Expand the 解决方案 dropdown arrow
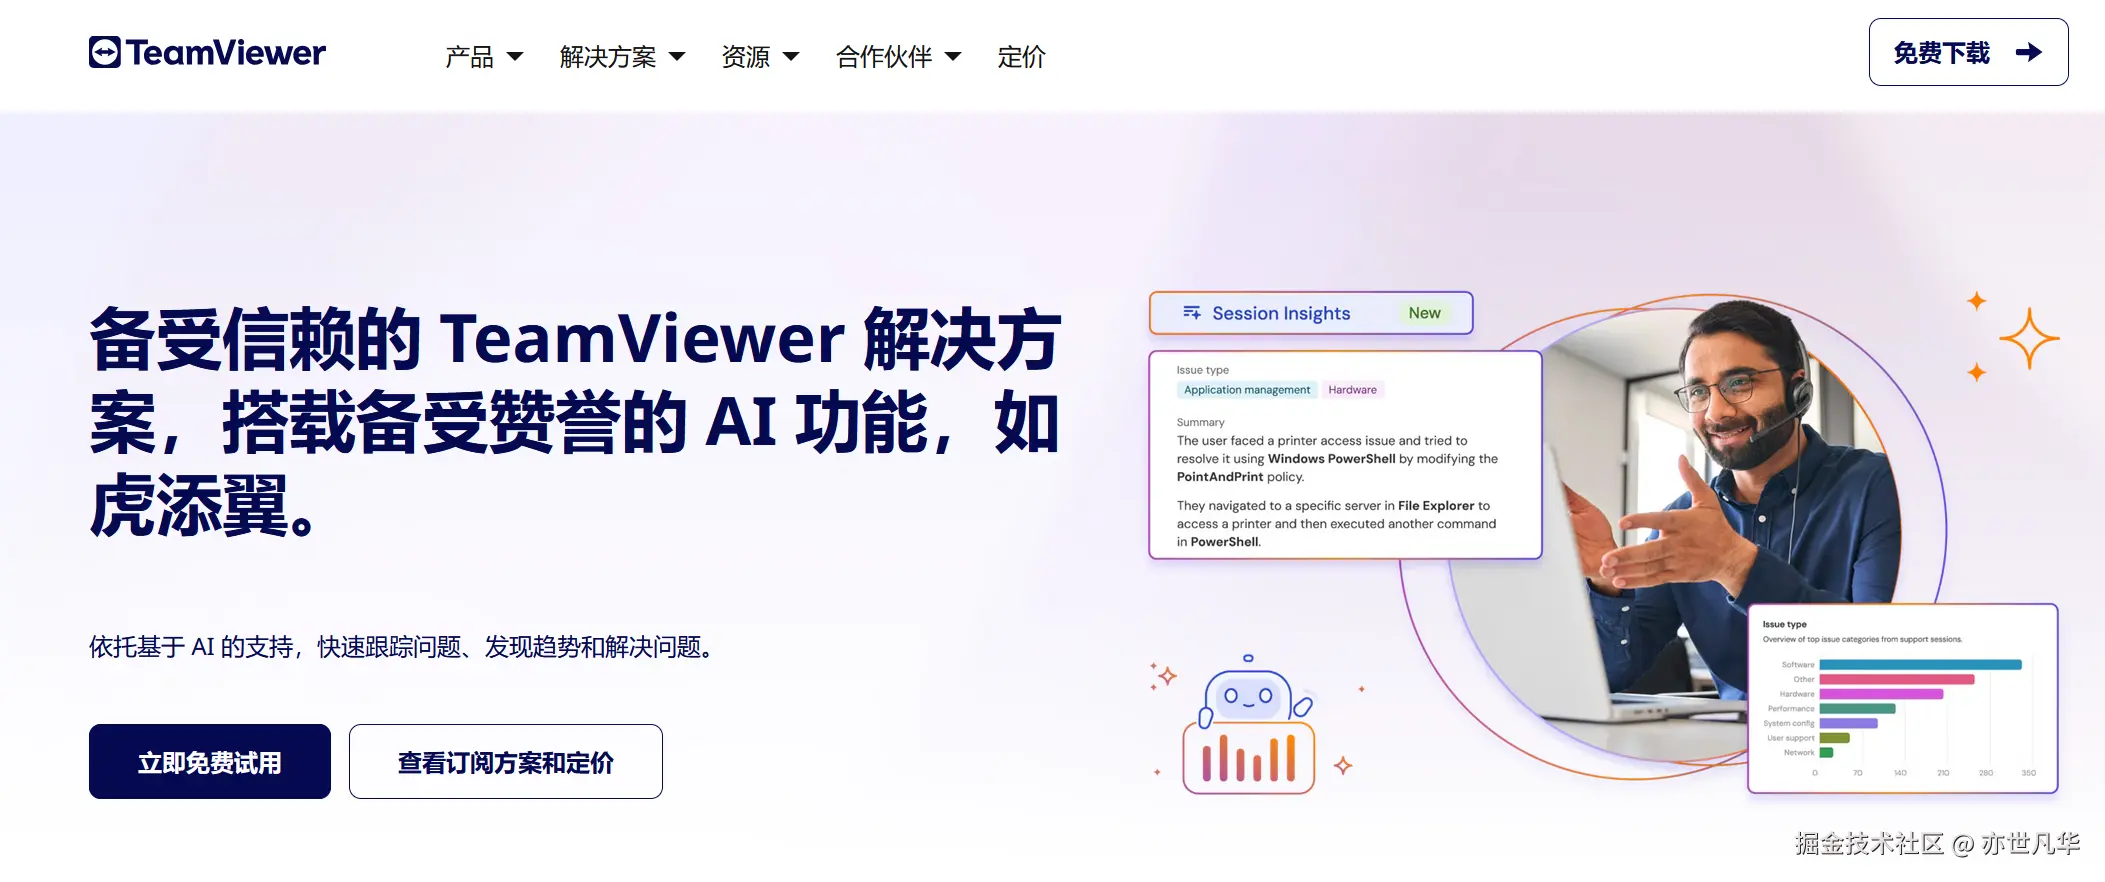 tap(677, 57)
